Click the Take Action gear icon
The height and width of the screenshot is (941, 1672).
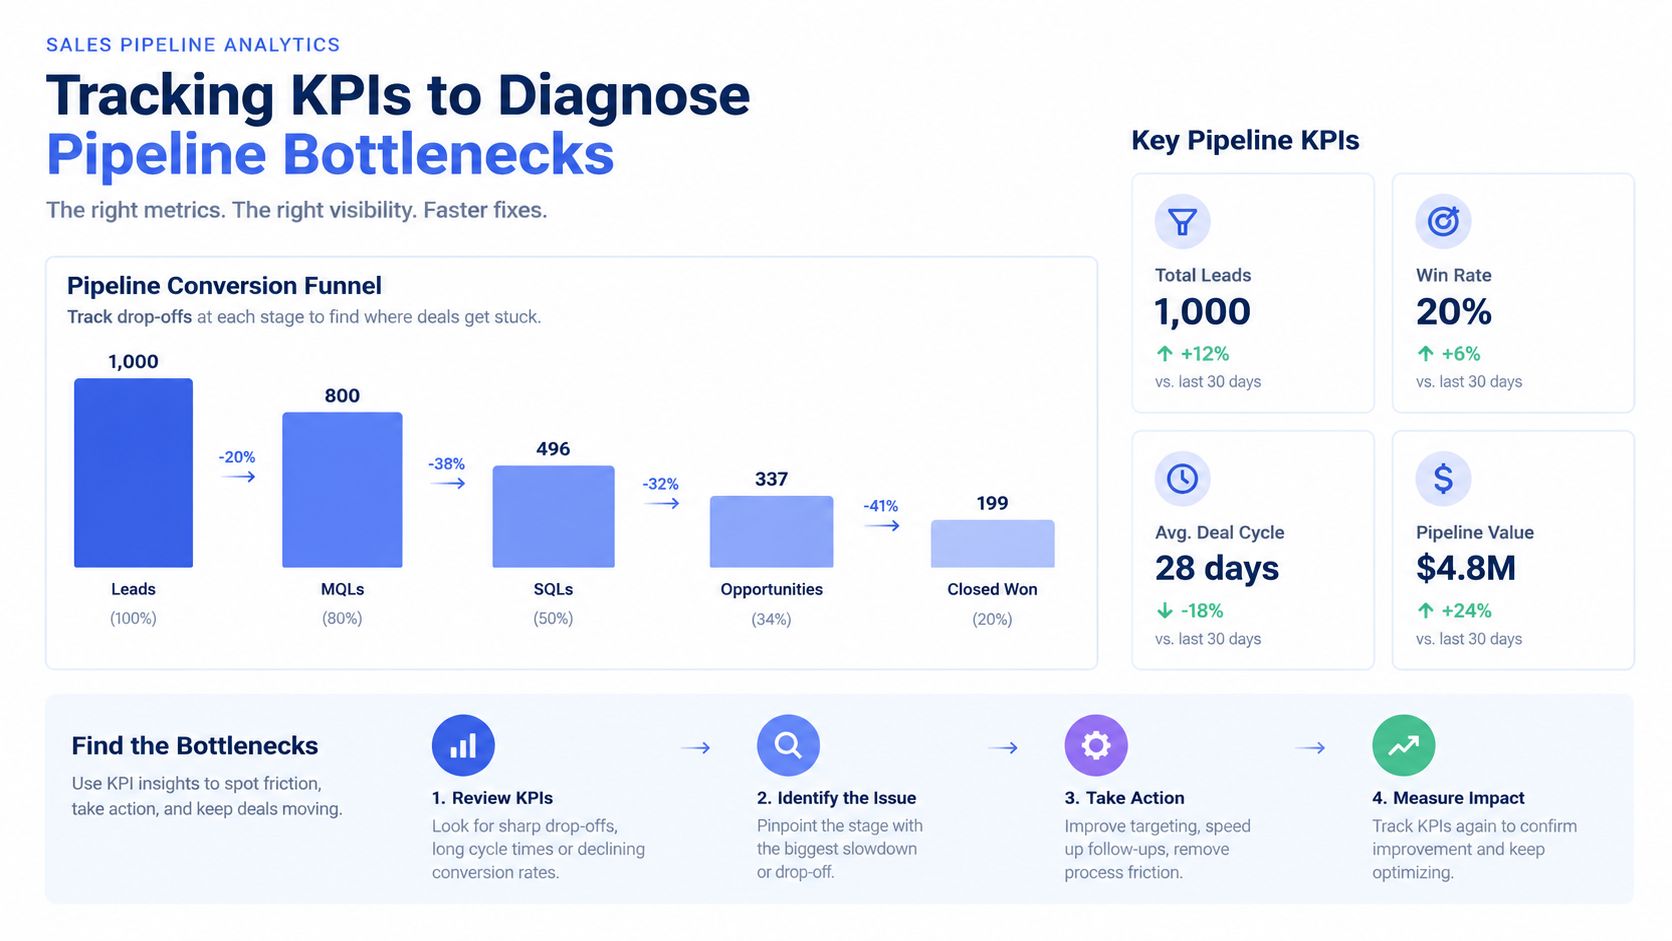(1096, 745)
